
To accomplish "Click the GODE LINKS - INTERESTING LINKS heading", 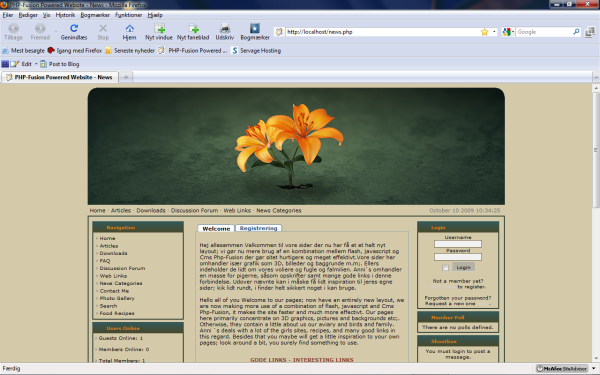I will [302, 360].
